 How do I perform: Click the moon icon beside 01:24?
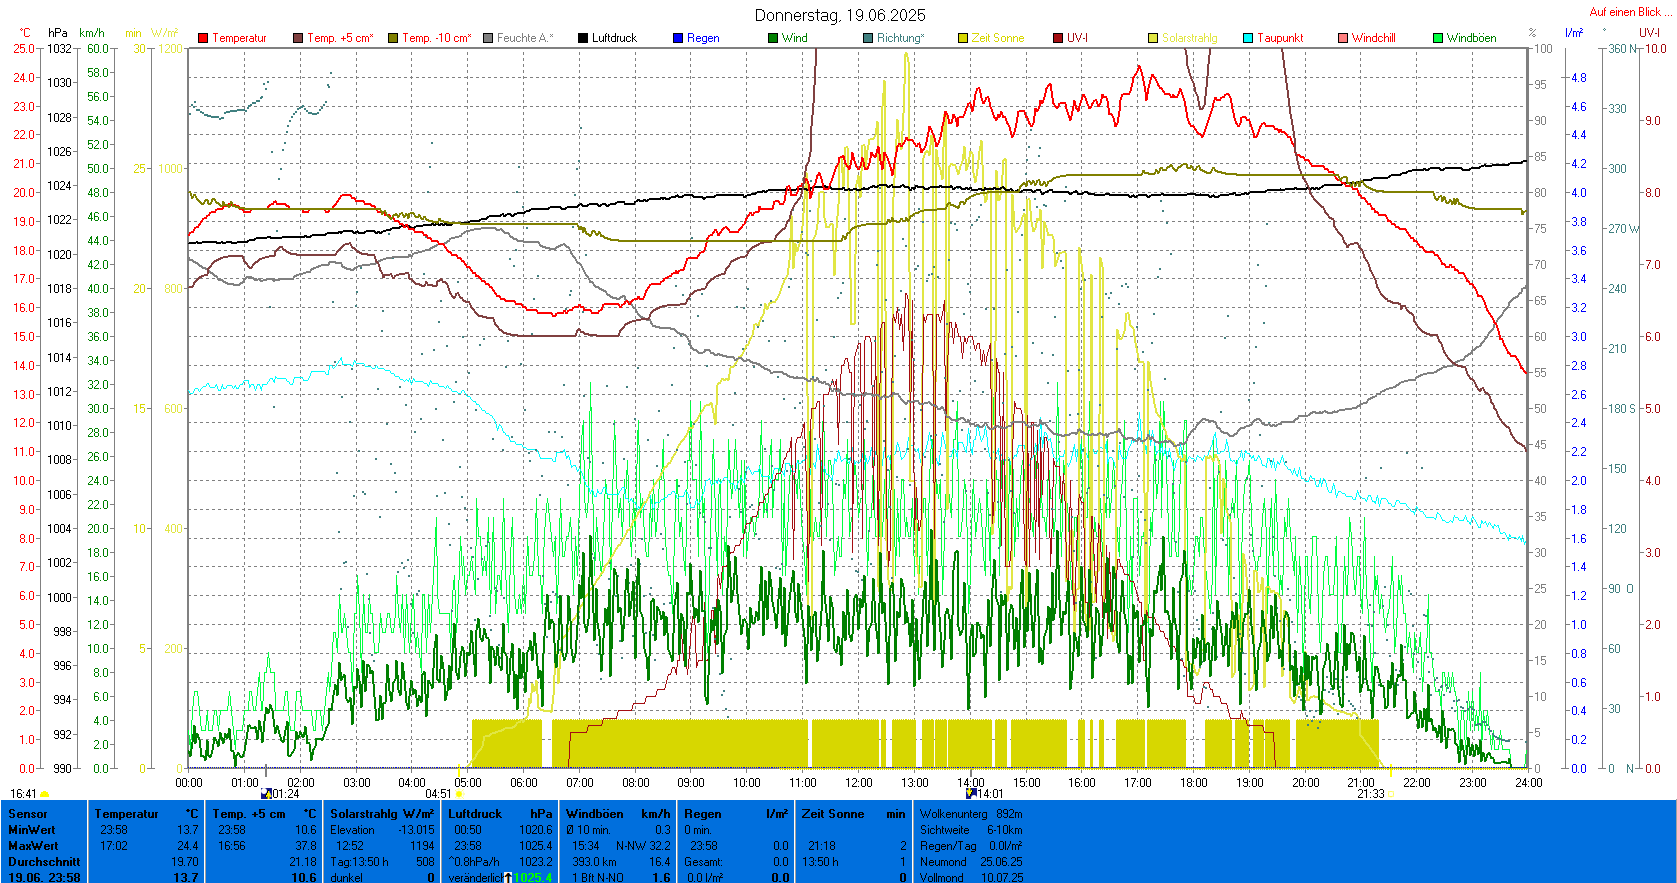tap(266, 793)
